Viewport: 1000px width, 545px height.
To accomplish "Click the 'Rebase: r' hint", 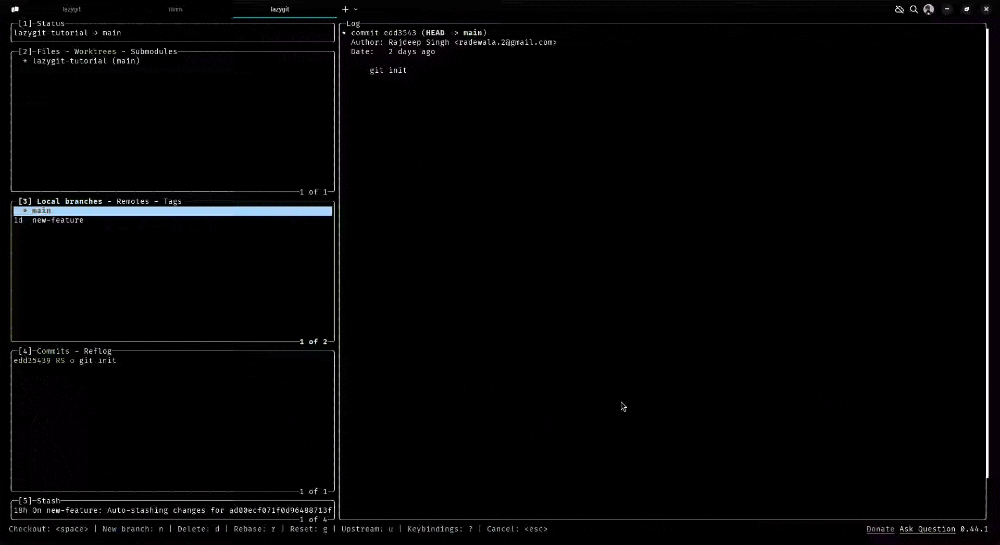I will pos(254,529).
